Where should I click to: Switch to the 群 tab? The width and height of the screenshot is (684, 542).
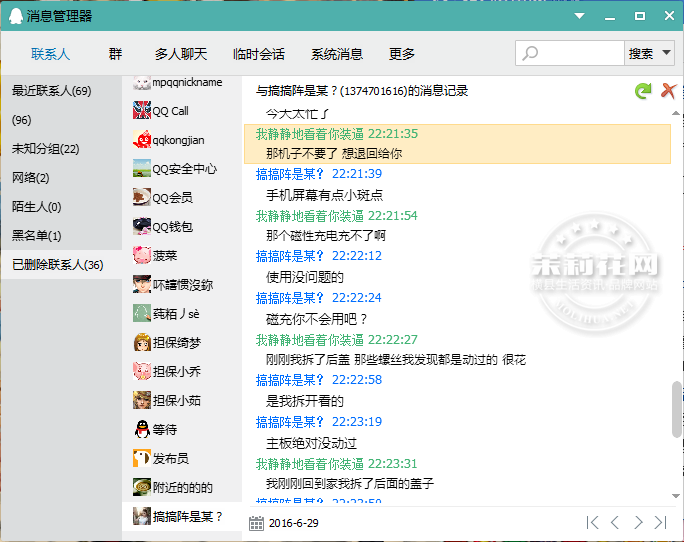[115, 54]
